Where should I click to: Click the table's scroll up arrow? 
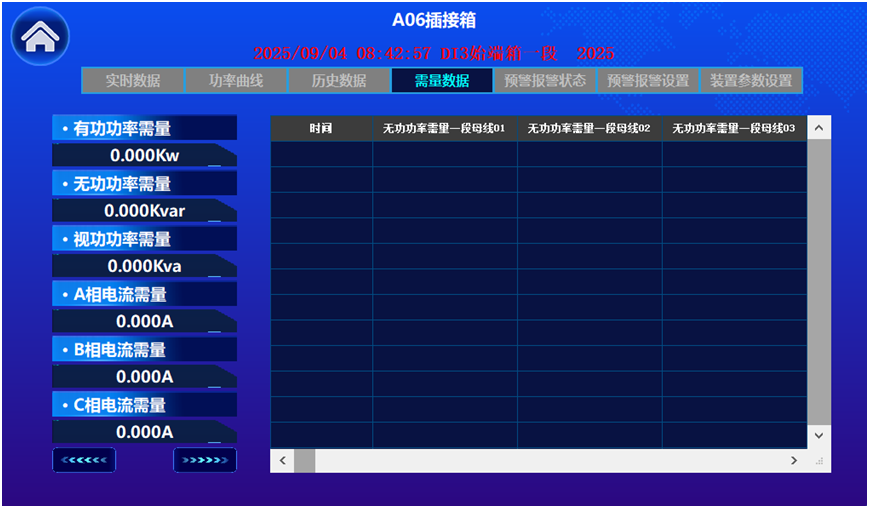pyautogui.click(x=819, y=128)
